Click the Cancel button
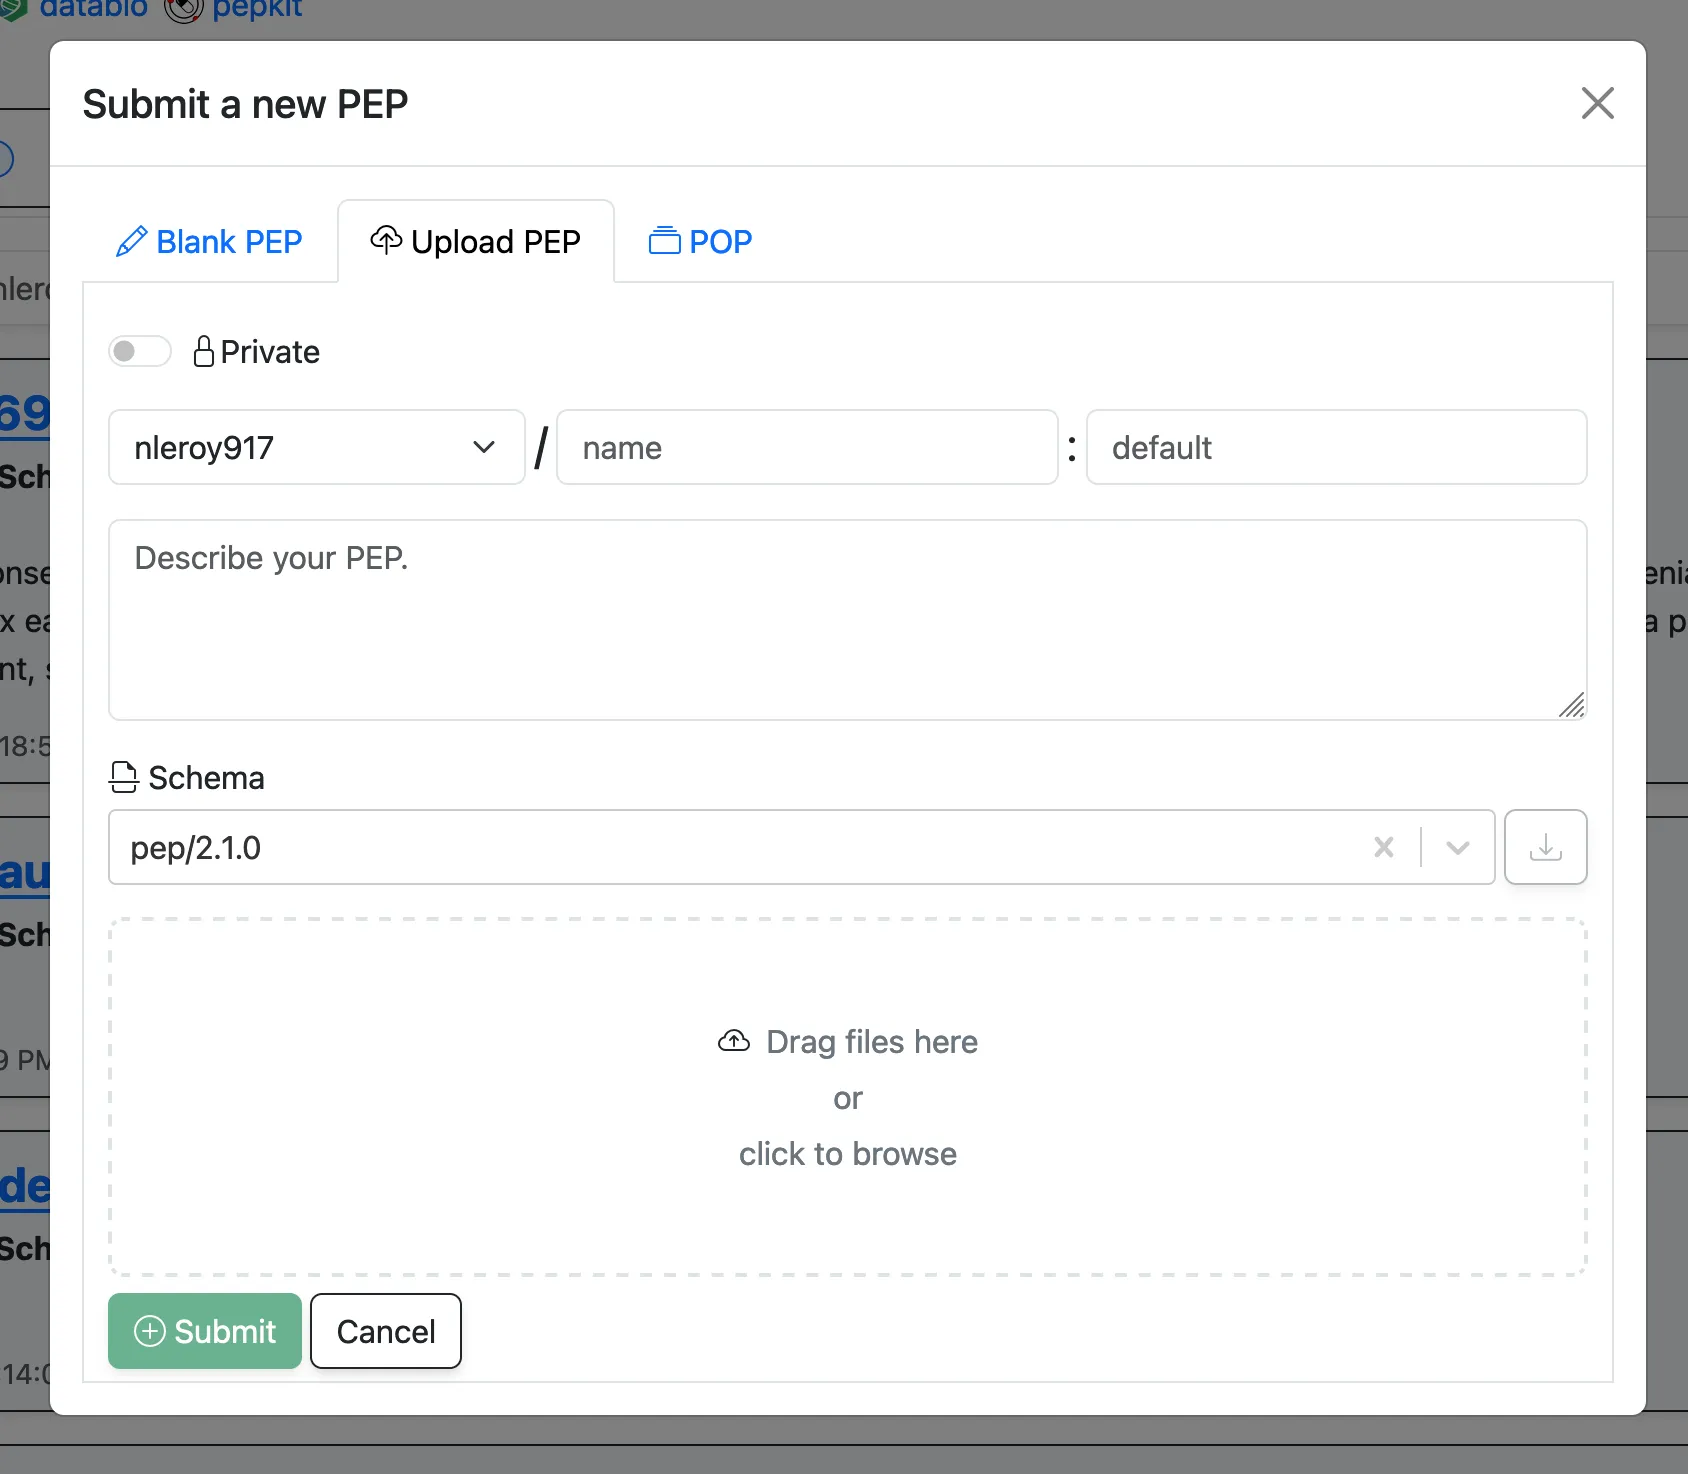 point(386,1331)
